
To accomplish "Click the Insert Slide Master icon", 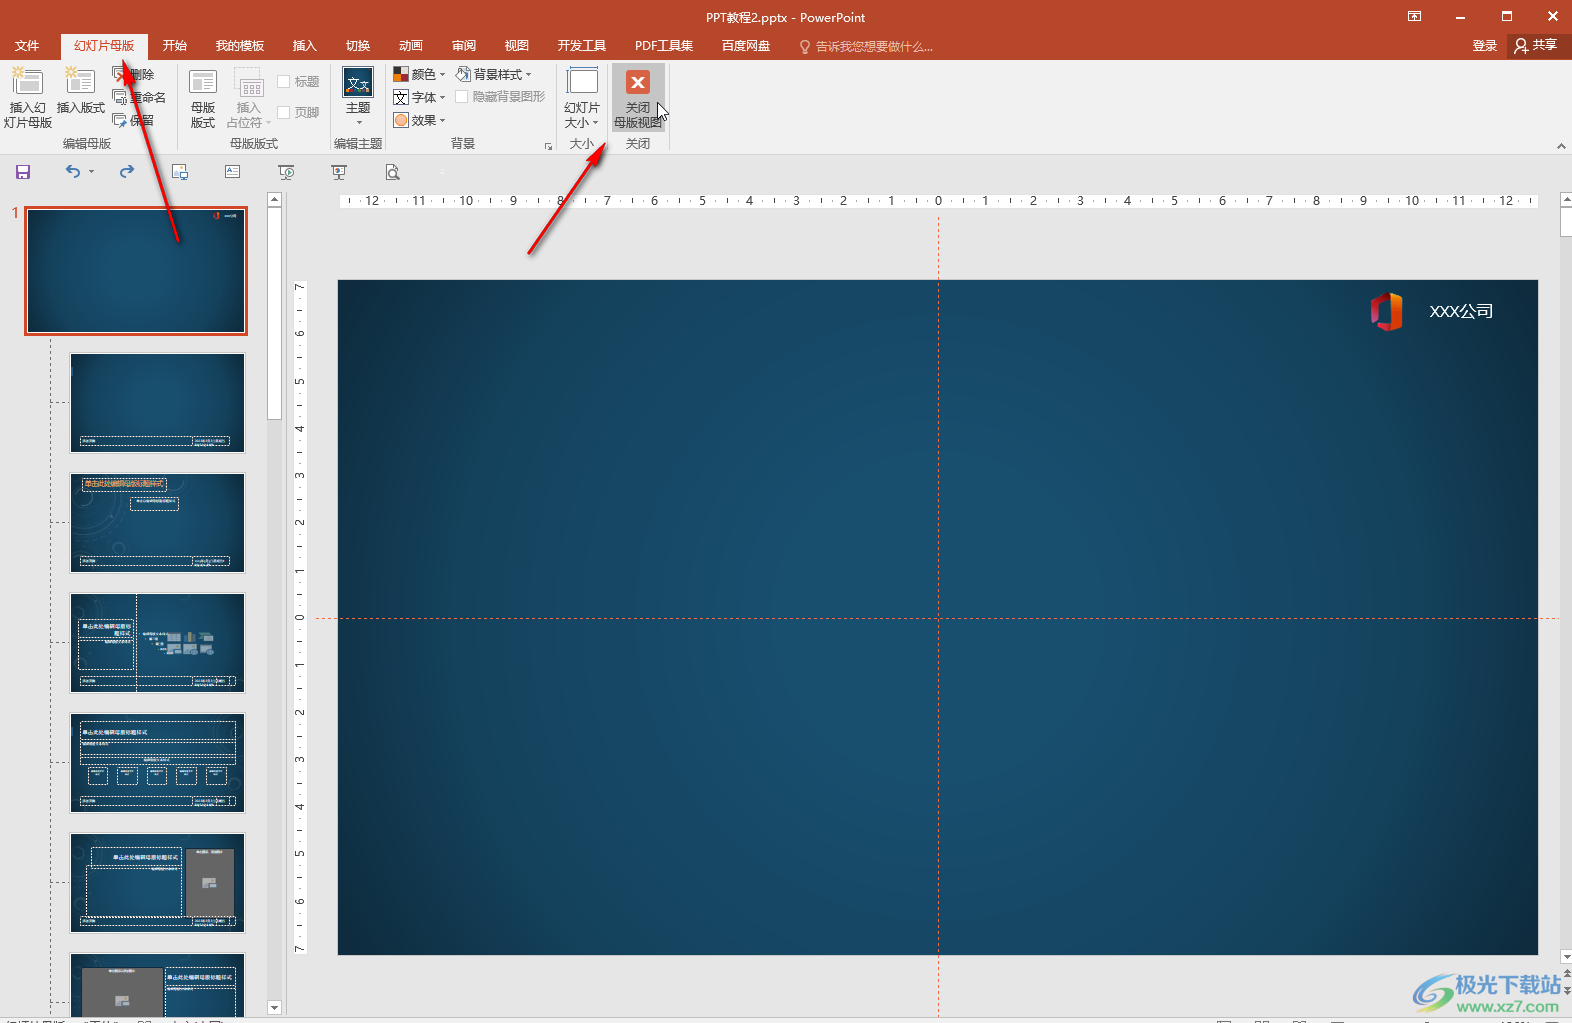I will (27, 82).
